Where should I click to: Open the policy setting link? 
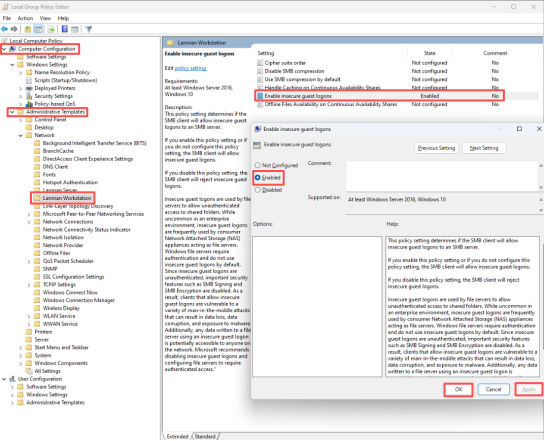click(x=190, y=68)
